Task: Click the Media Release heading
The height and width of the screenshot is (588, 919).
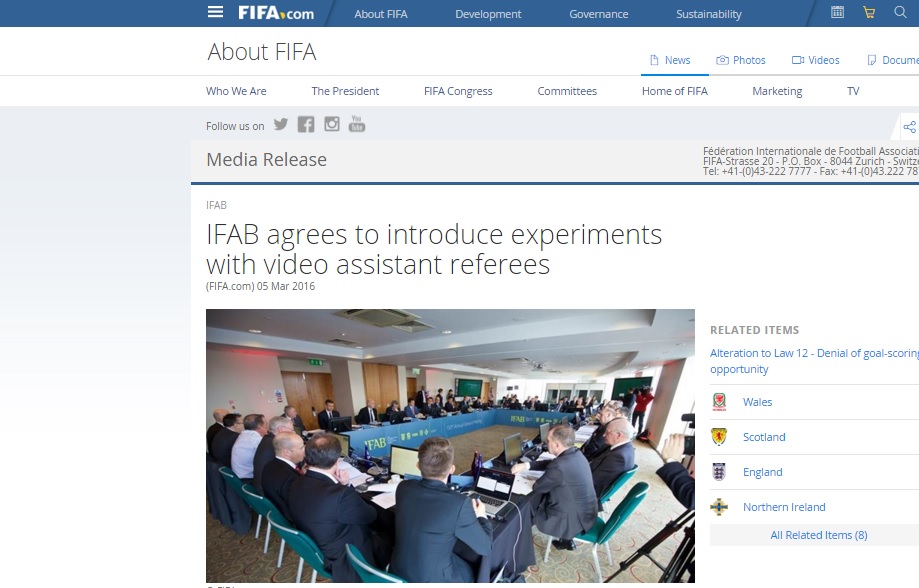Action: pyautogui.click(x=267, y=159)
